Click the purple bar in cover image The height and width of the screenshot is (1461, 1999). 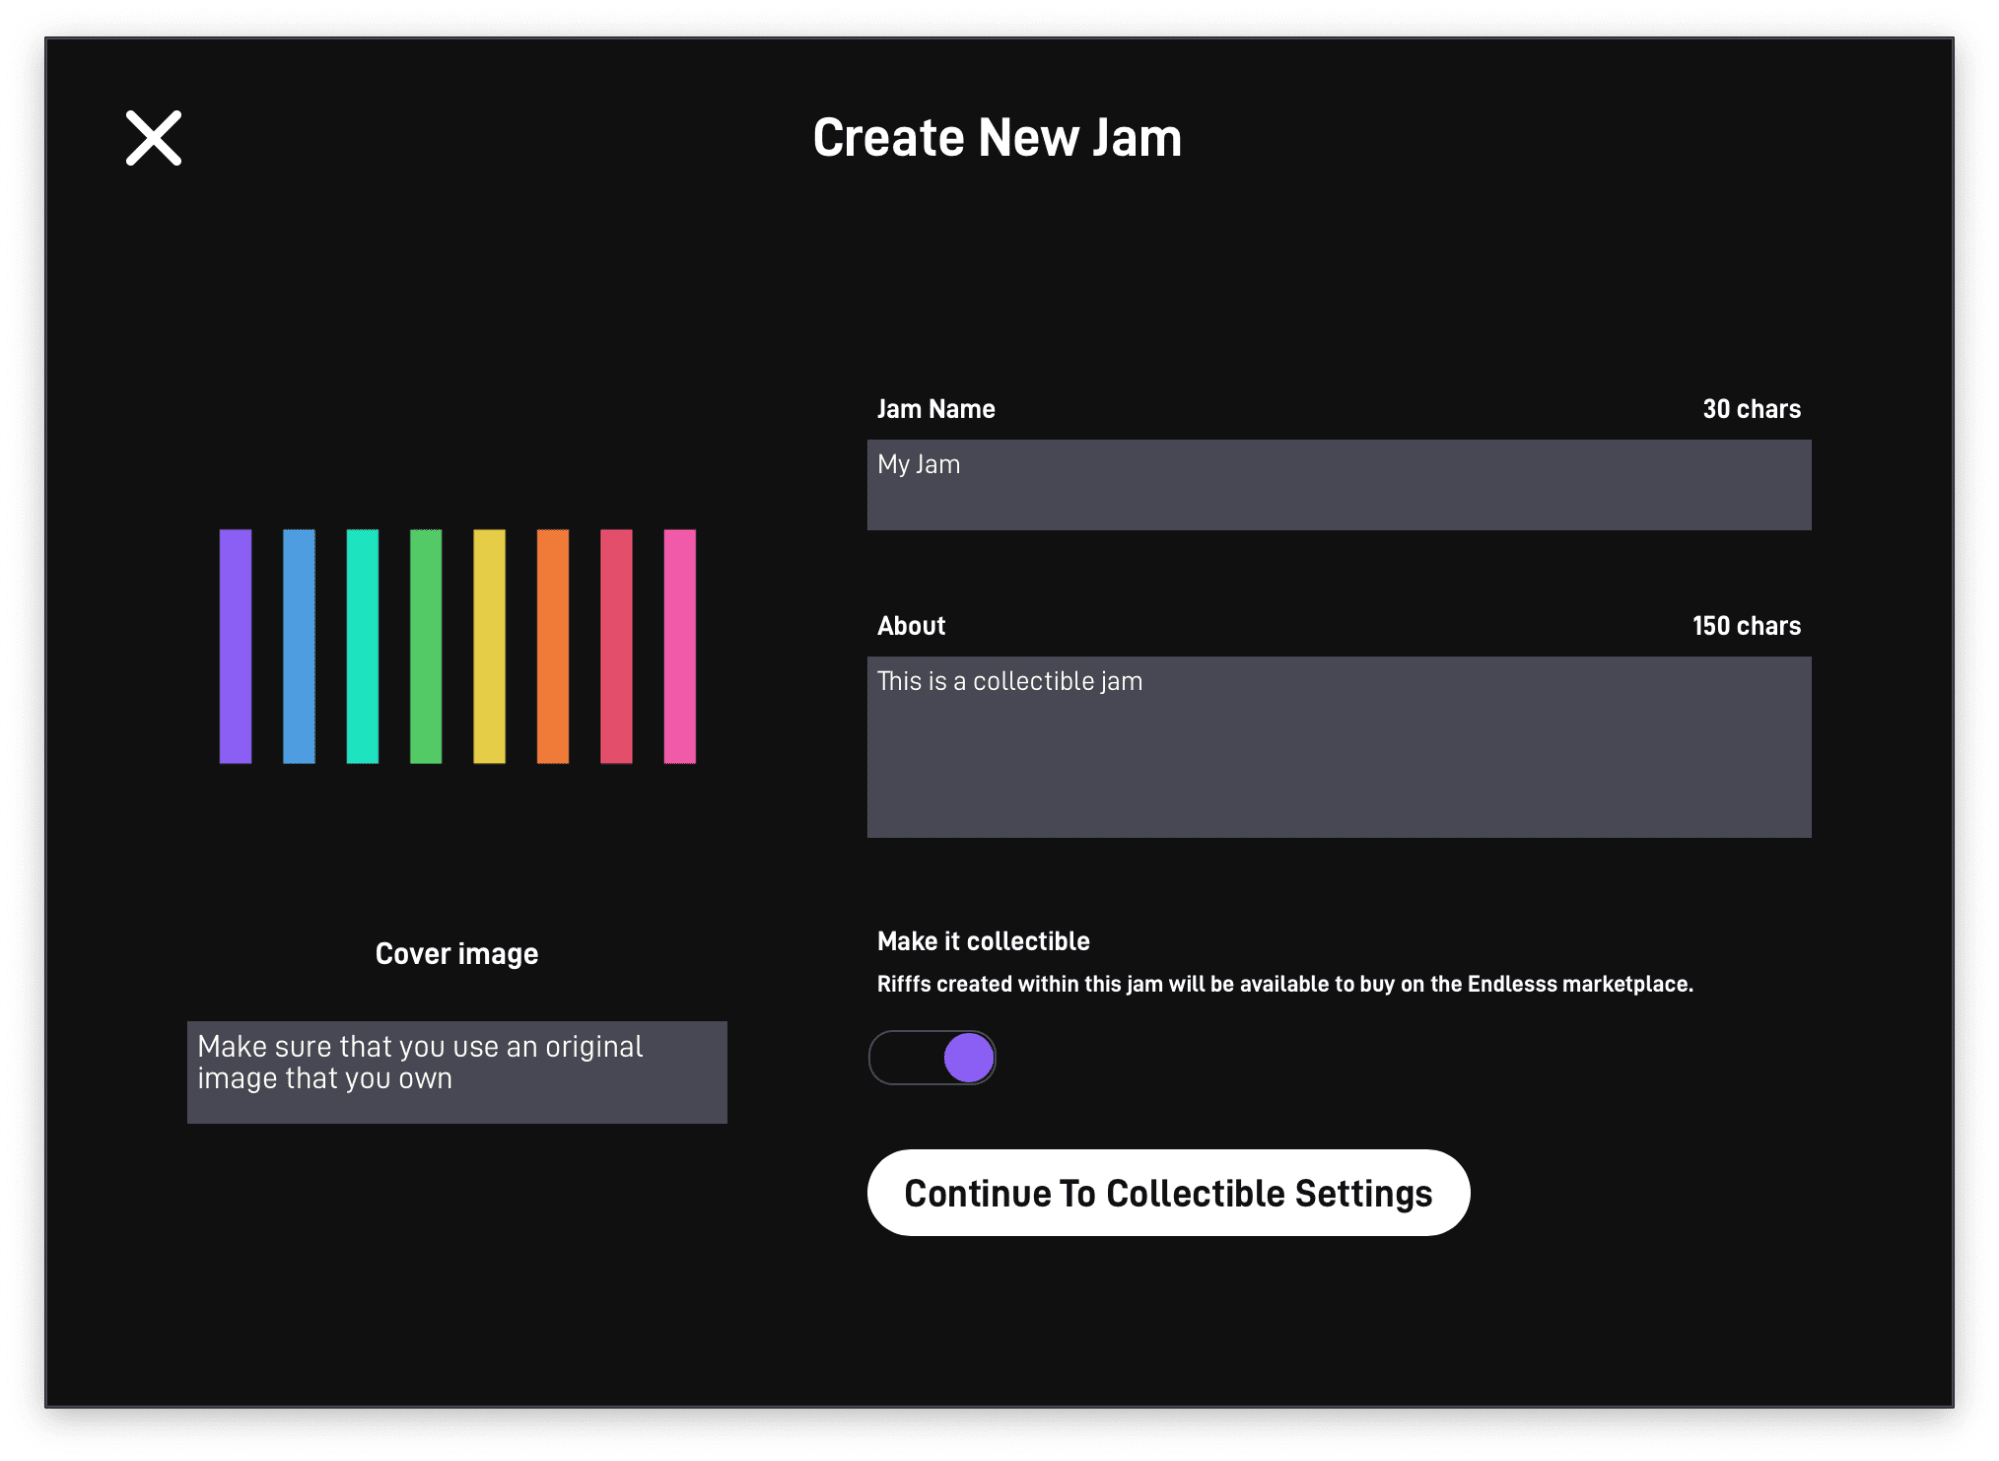[236, 647]
